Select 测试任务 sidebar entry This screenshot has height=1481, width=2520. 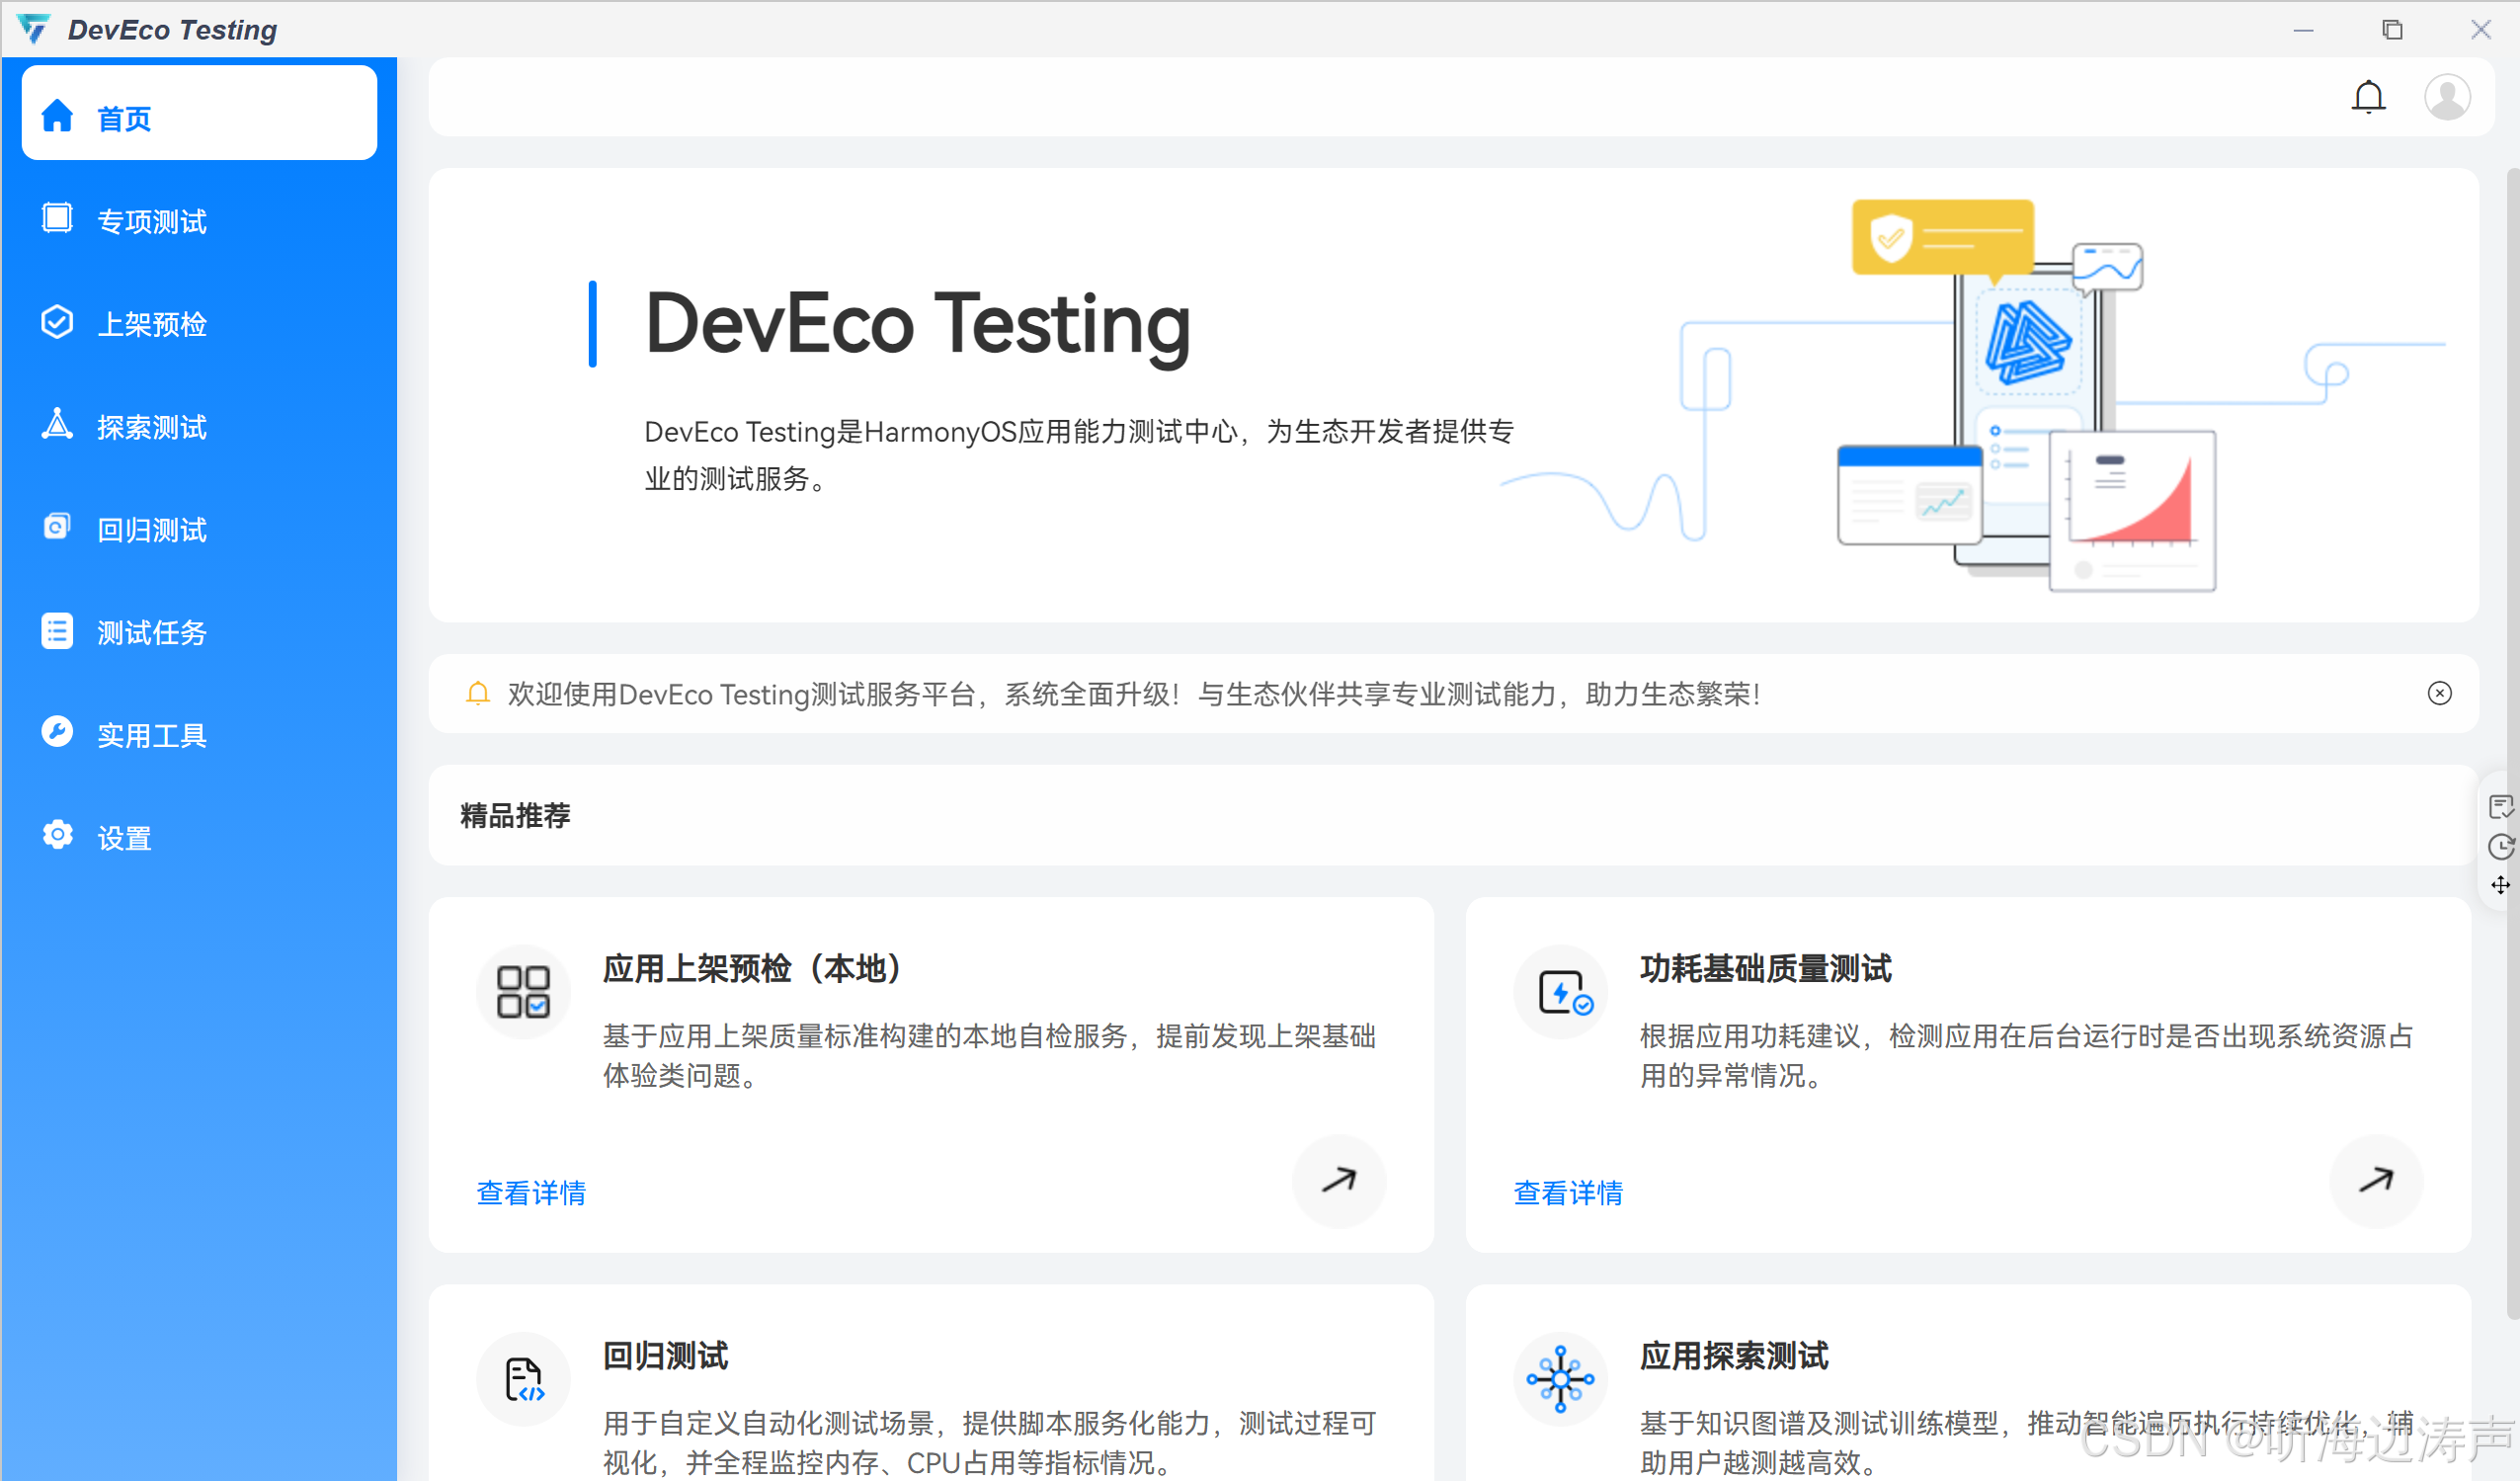point(199,633)
